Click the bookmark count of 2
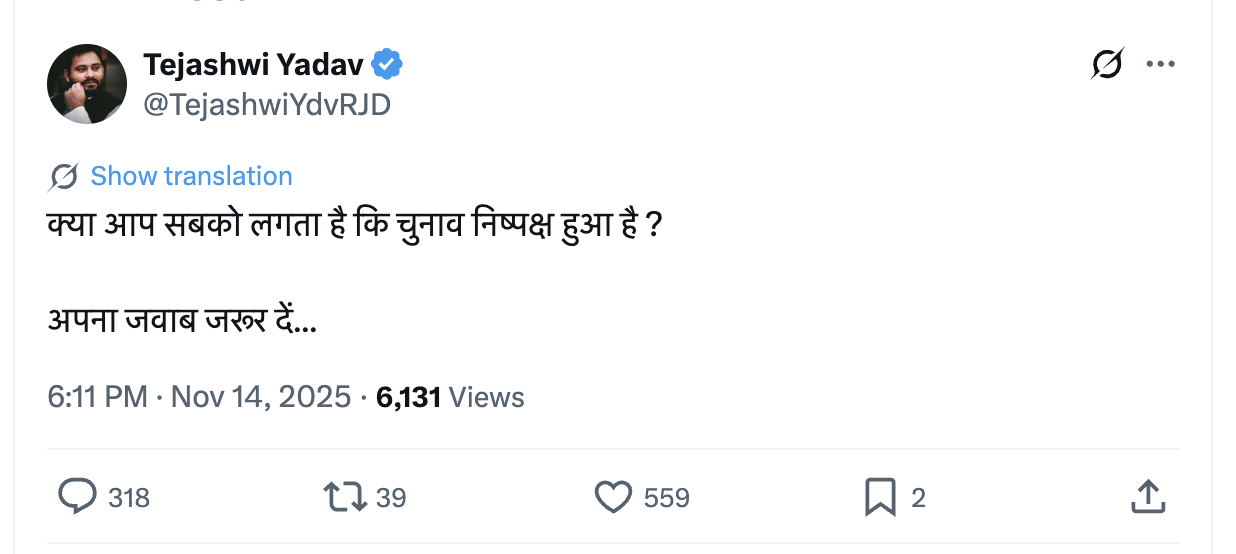The image size is (1236, 554). tap(918, 498)
